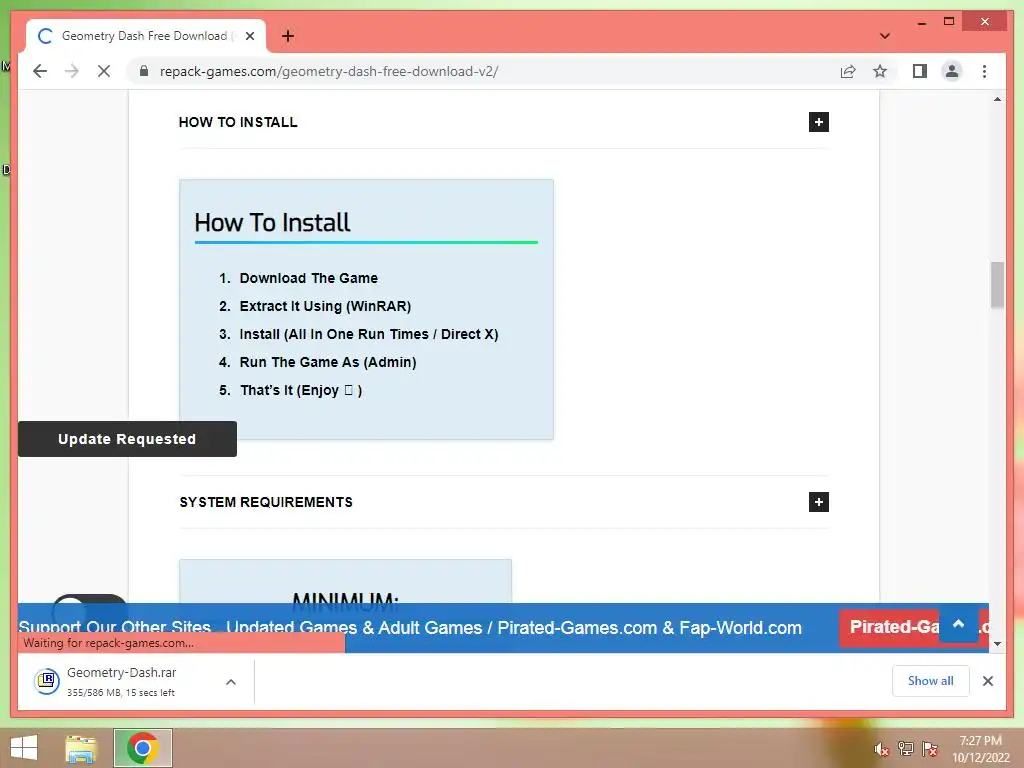Expand the HOW TO INSTALL section
Viewport: 1024px width, 768px height.
point(818,122)
